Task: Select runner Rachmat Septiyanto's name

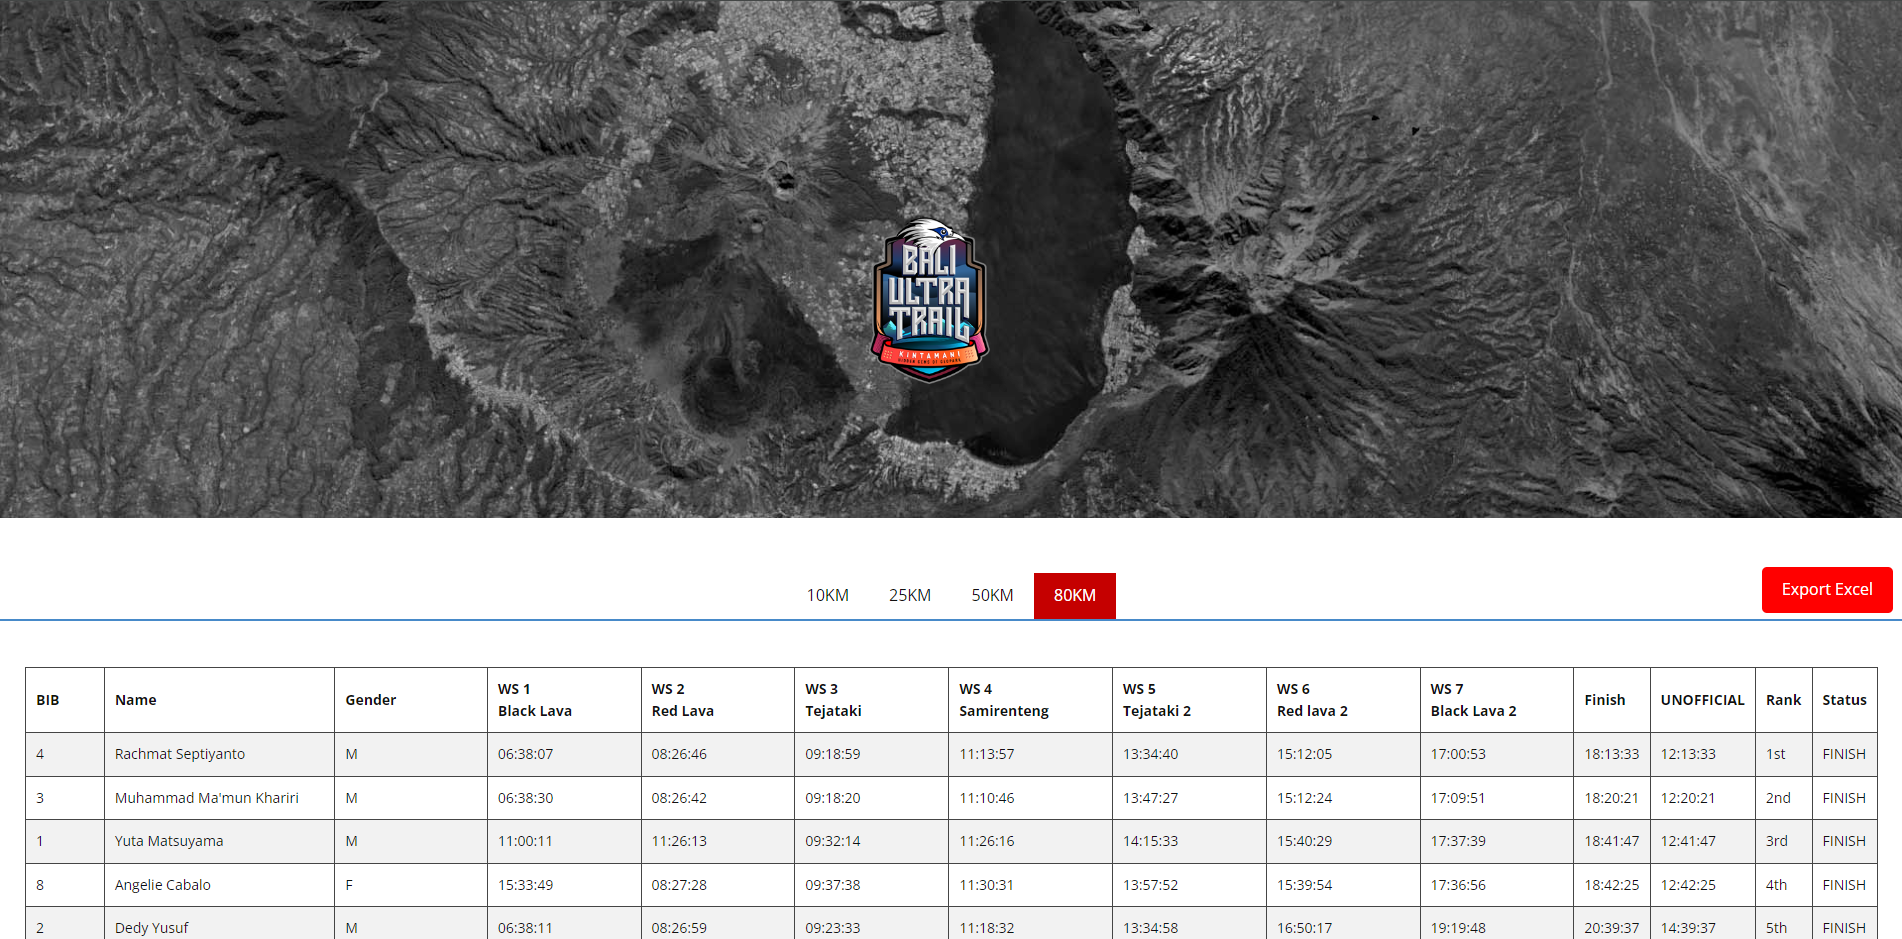Action: [180, 754]
